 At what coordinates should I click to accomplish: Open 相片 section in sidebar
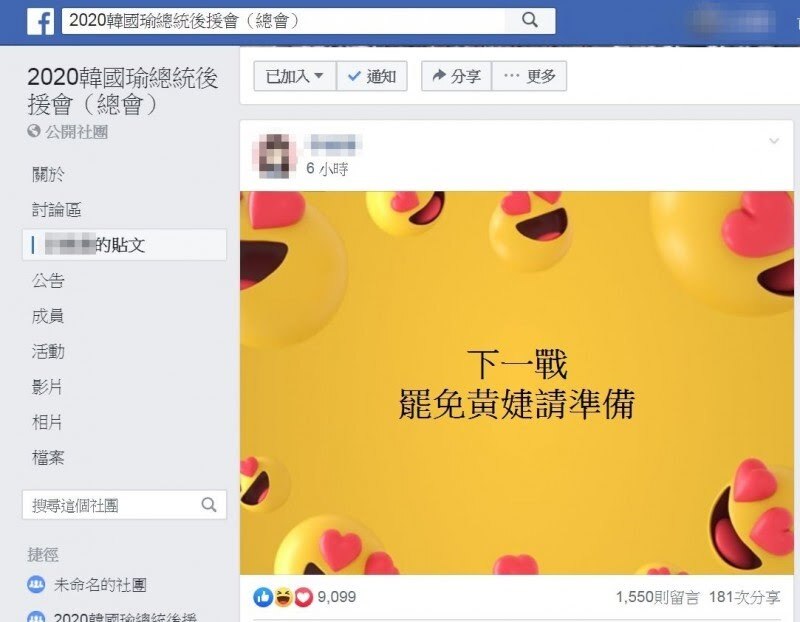coord(47,422)
